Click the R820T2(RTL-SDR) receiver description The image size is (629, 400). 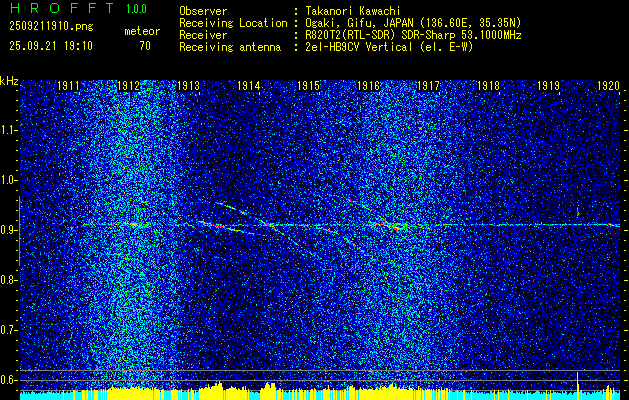[x=413, y=35]
